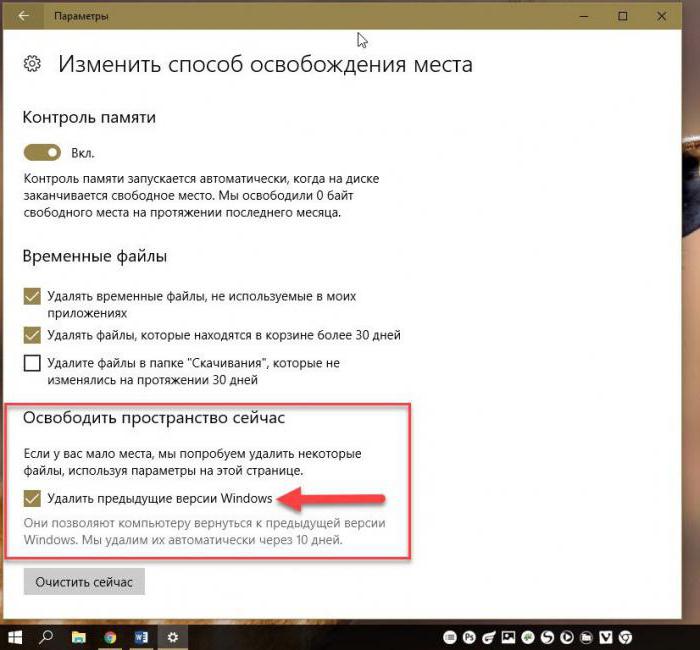Click the folder-shaped tray icon
The height and width of the screenshot is (650, 700).
click(x=587, y=637)
